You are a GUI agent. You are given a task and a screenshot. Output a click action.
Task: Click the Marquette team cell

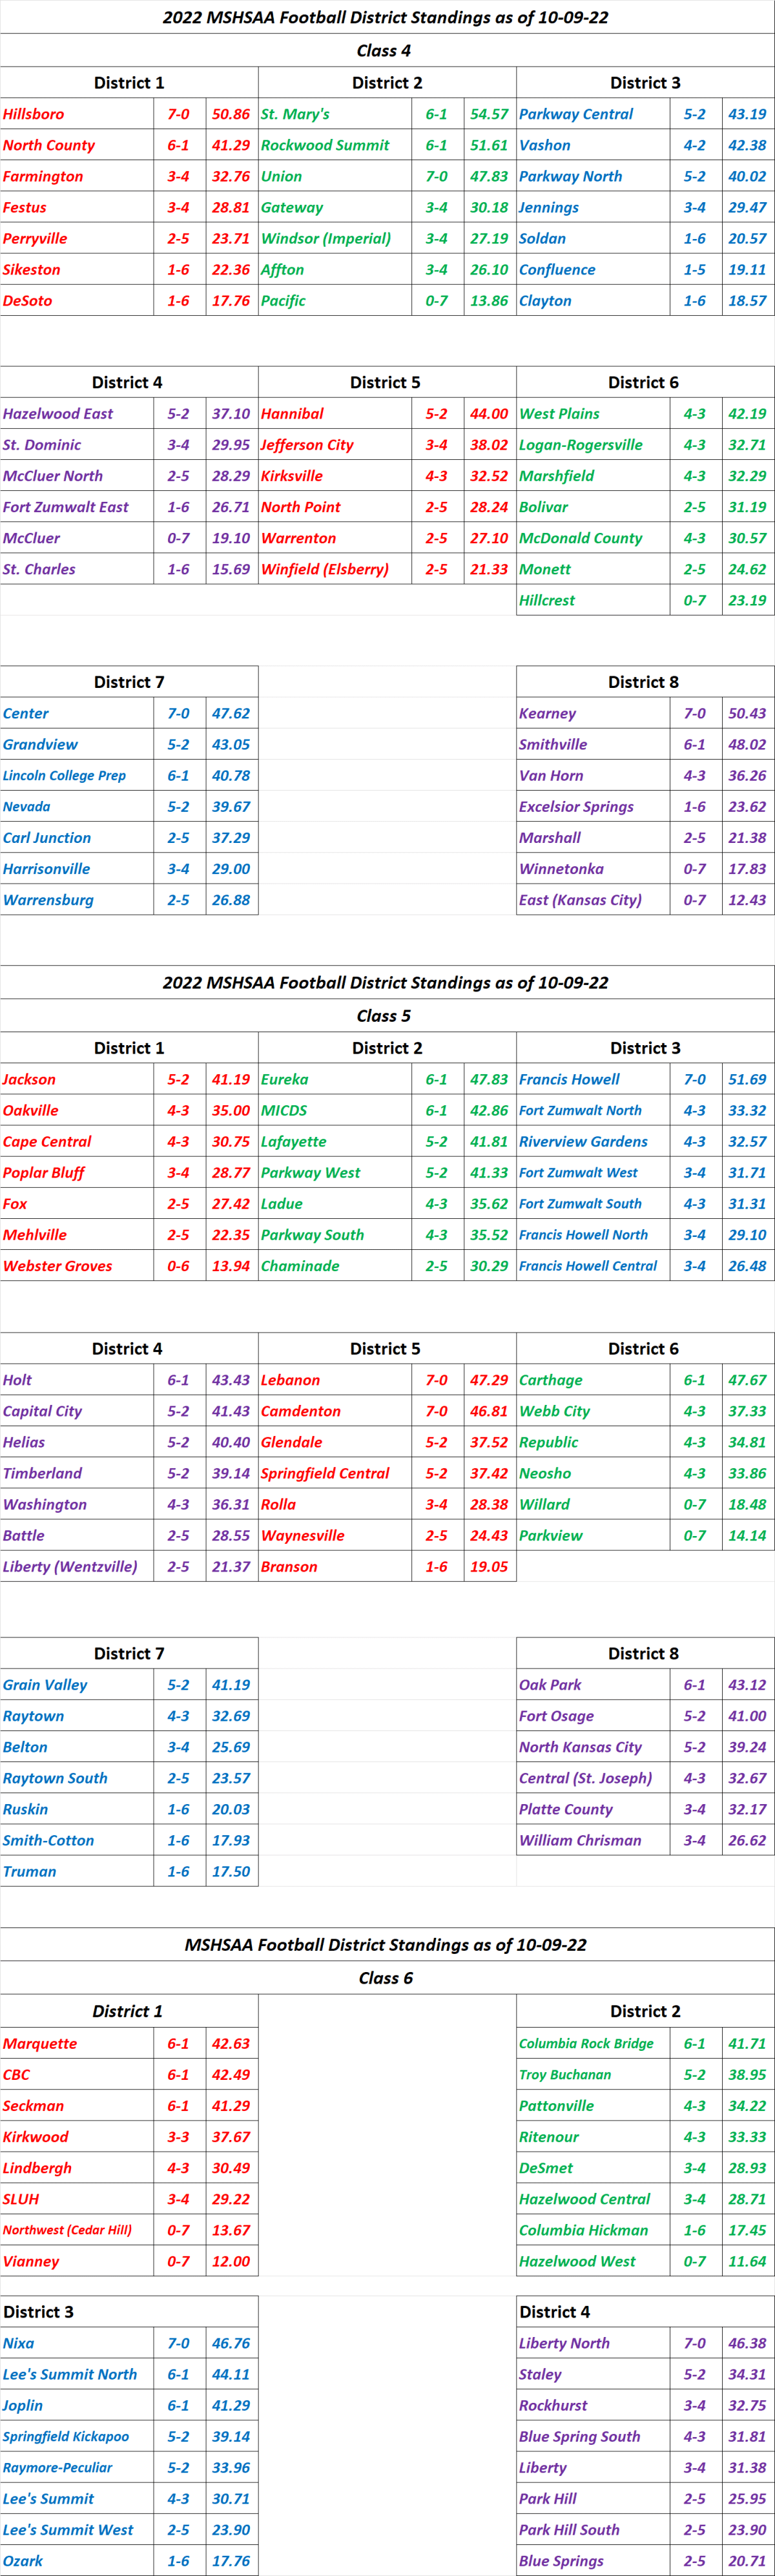click(77, 2043)
